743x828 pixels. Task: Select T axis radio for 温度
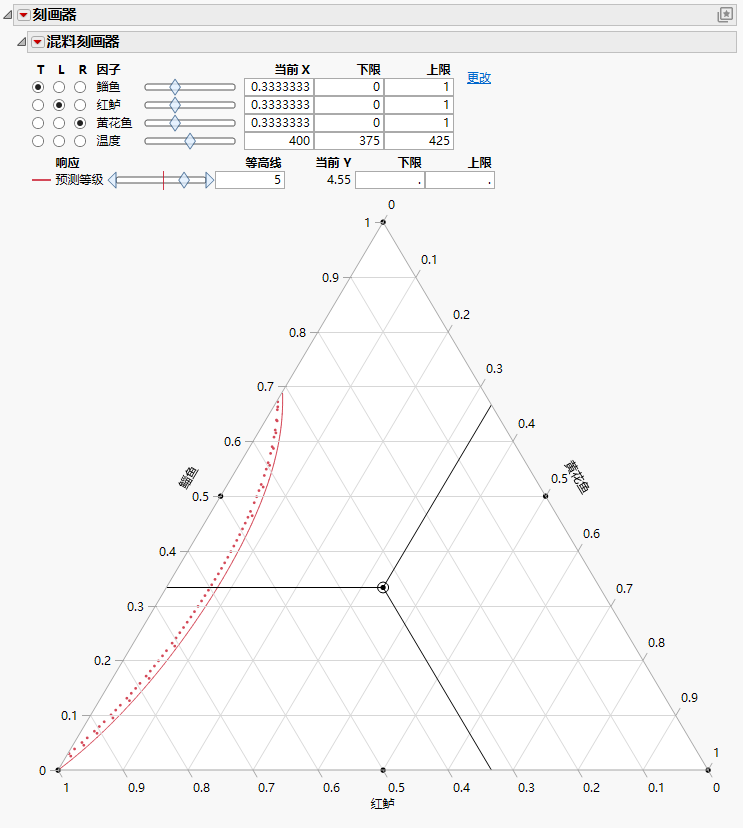[38, 141]
